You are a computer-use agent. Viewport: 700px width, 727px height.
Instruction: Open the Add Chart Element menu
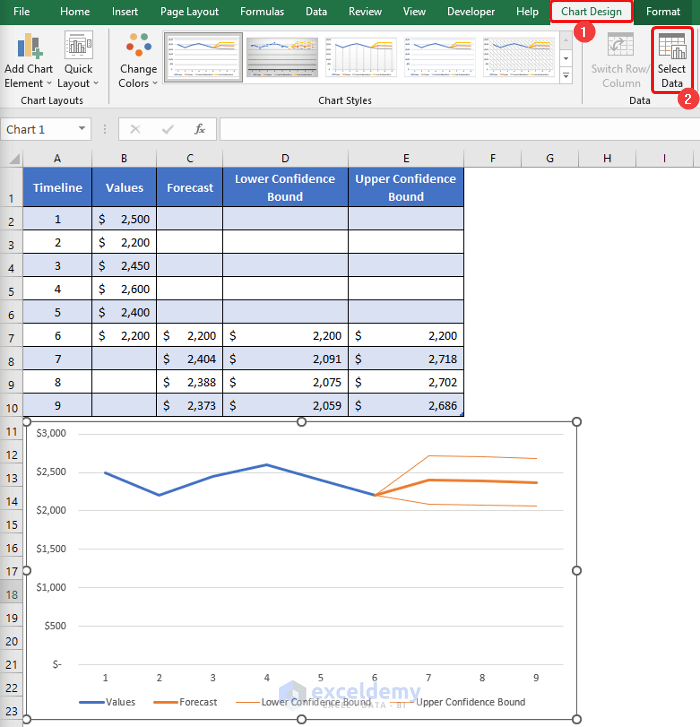[x=28, y=60]
